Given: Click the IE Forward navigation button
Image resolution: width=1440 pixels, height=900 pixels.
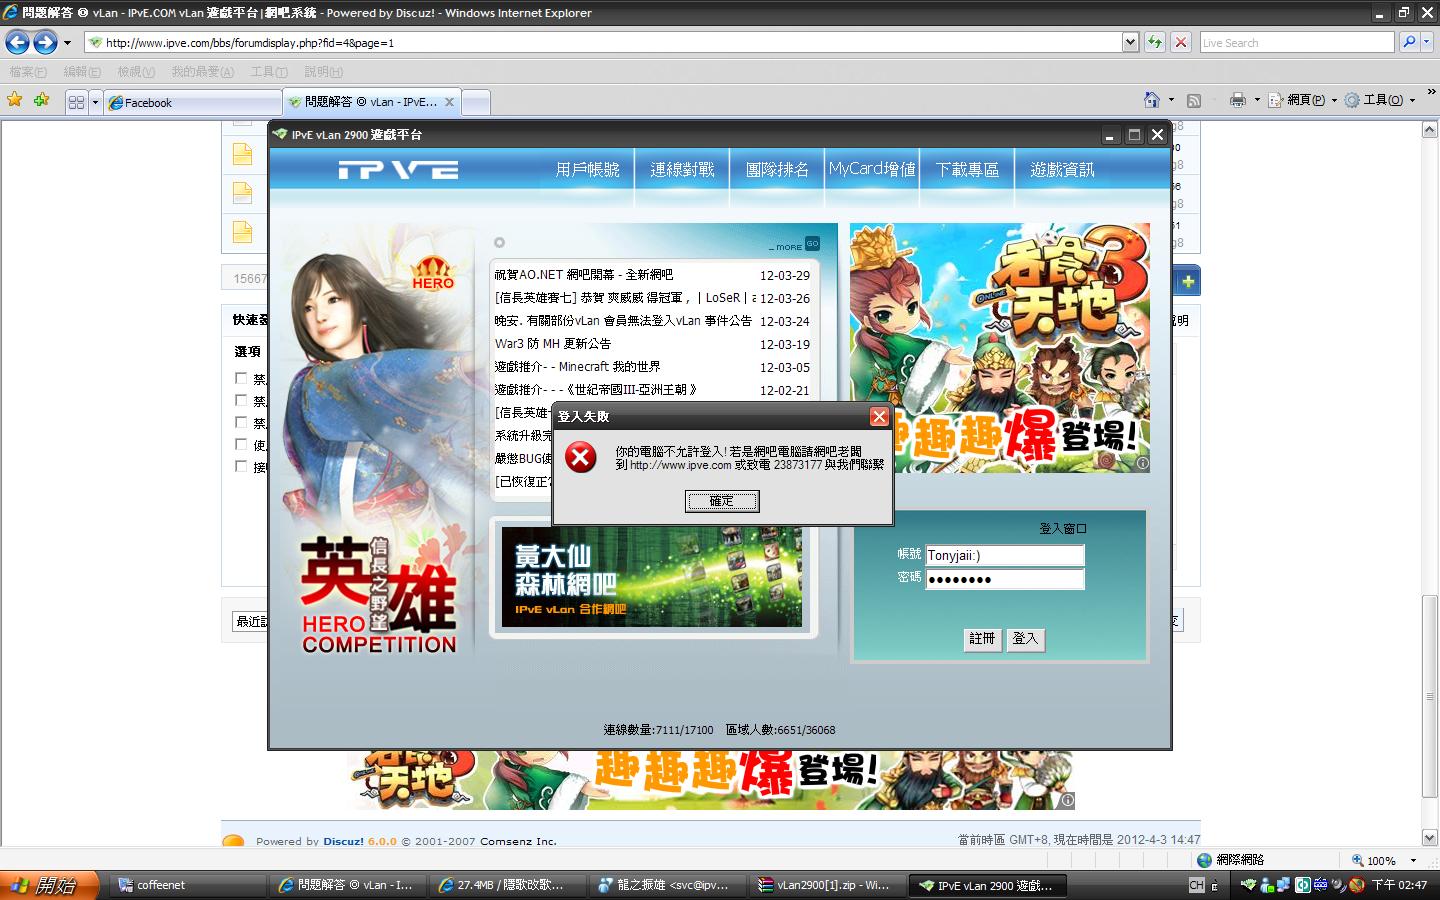Looking at the screenshot, I should coord(45,42).
